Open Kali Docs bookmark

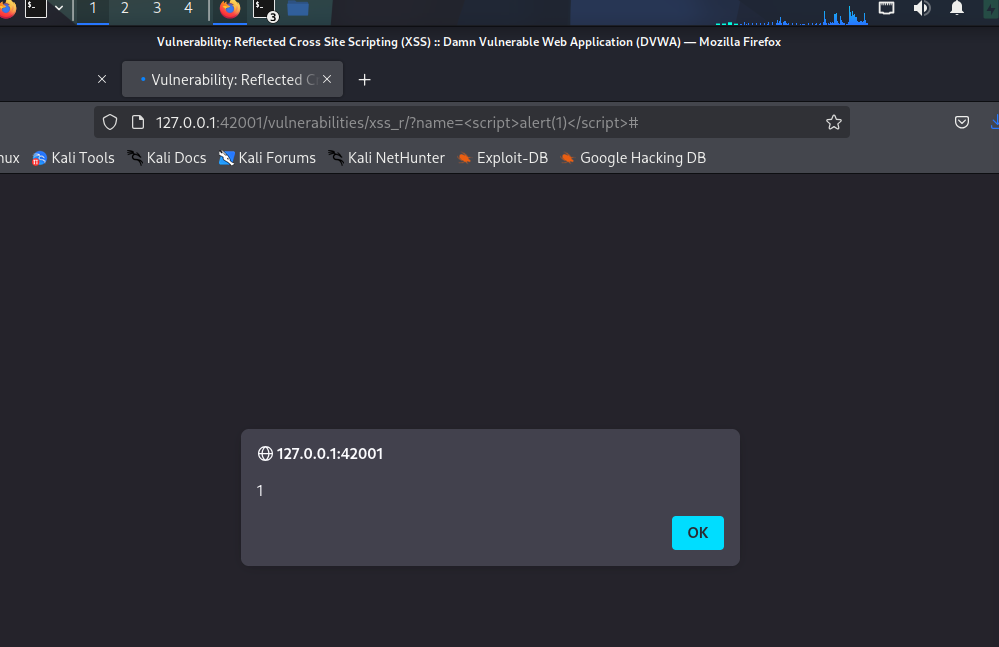tap(166, 158)
